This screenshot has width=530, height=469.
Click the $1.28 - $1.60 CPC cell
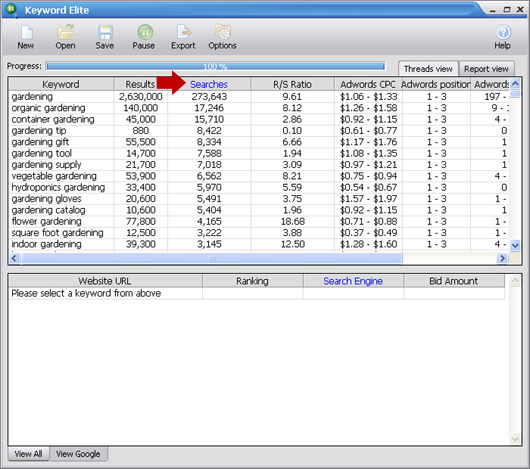point(368,244)
